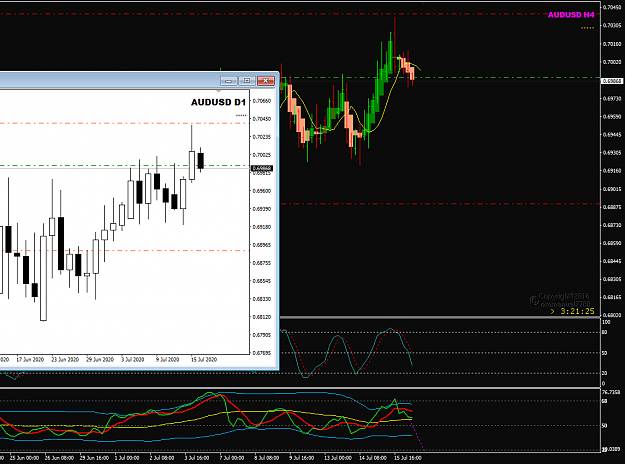Click the upper orange dash-dot line on D1 chart
The width and height of the screenshot is (625, 464).
124,123
